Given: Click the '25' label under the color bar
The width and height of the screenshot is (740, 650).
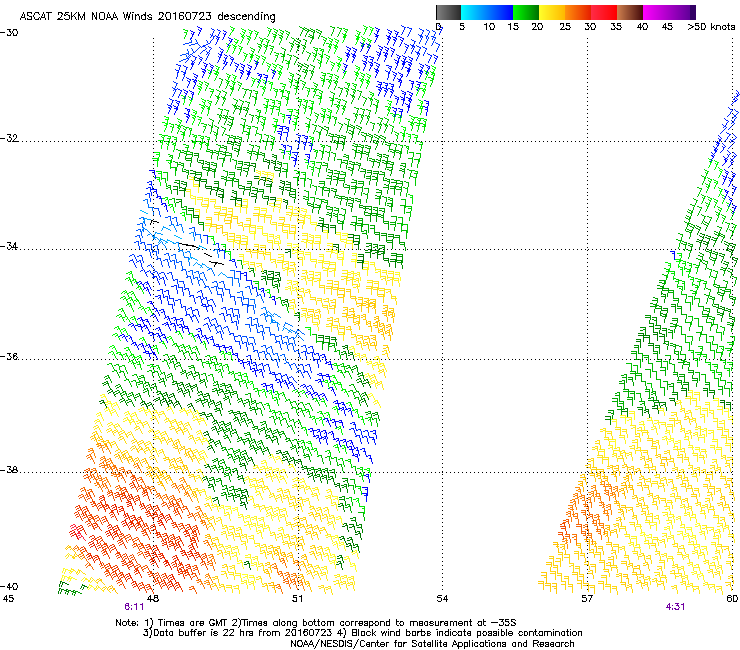Looking at the screenshot, I should click(565, 27).
